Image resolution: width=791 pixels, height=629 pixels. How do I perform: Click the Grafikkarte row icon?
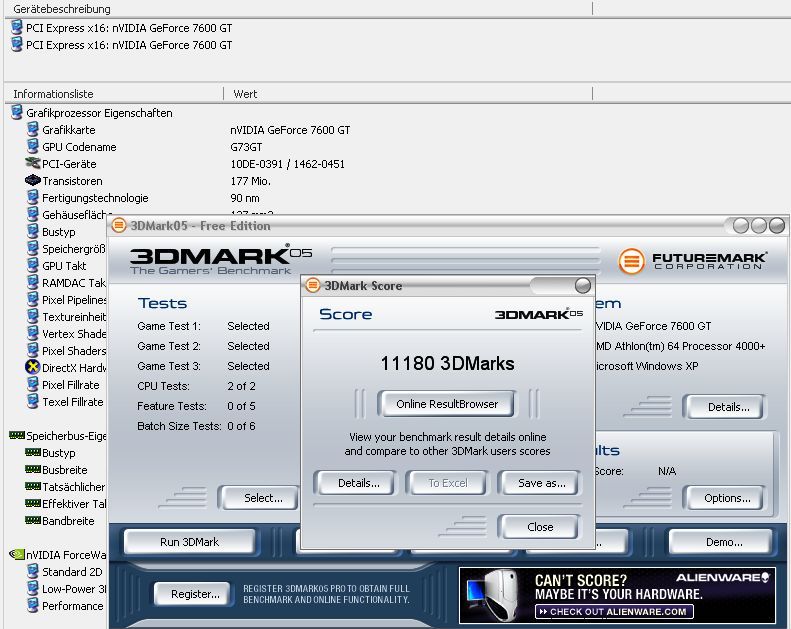(33, 129)
